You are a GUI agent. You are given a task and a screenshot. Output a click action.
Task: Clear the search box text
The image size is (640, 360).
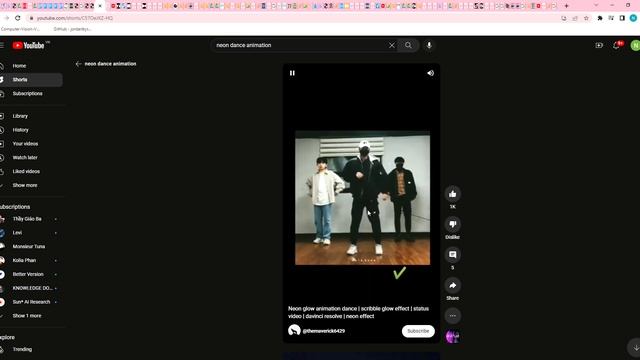[391, 45]
